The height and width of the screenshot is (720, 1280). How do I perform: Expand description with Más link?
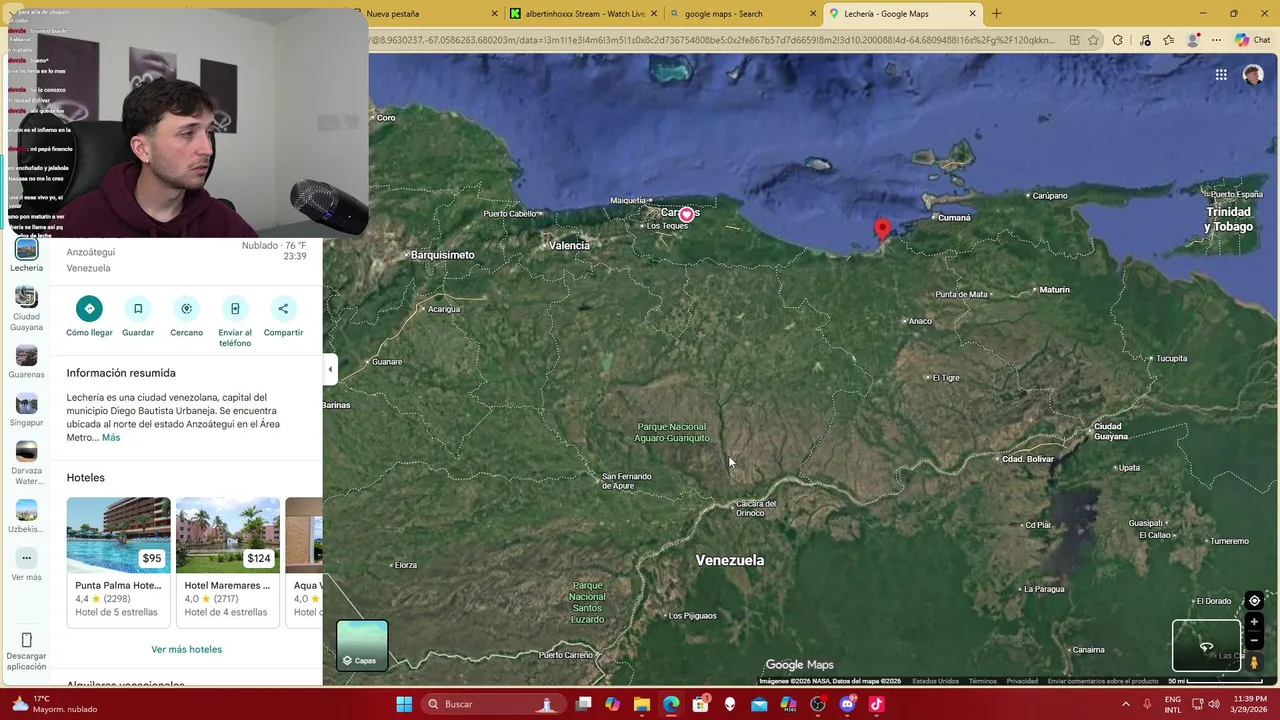[x=111, y=437]
